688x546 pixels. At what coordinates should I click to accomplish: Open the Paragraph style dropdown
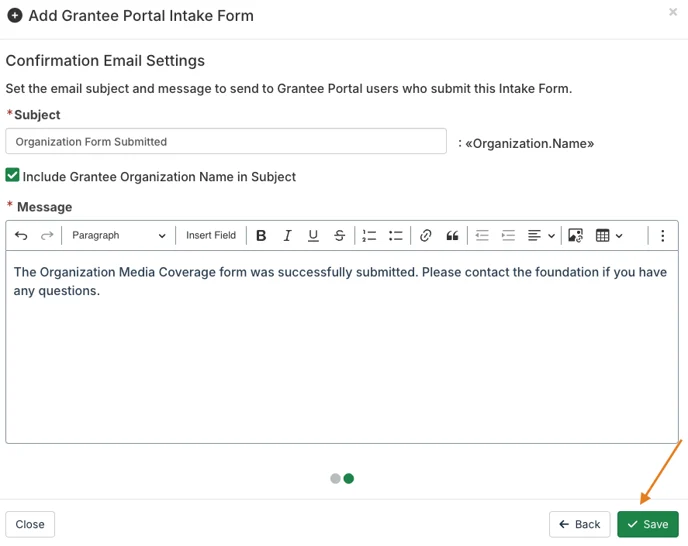[x=118, y=236]
